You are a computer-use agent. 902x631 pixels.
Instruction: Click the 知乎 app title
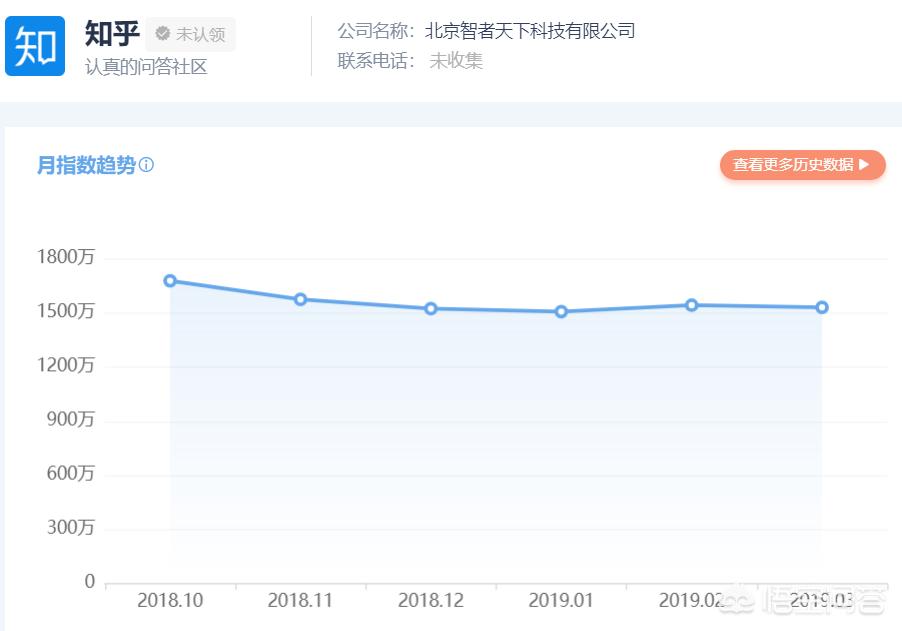point(112,33)
